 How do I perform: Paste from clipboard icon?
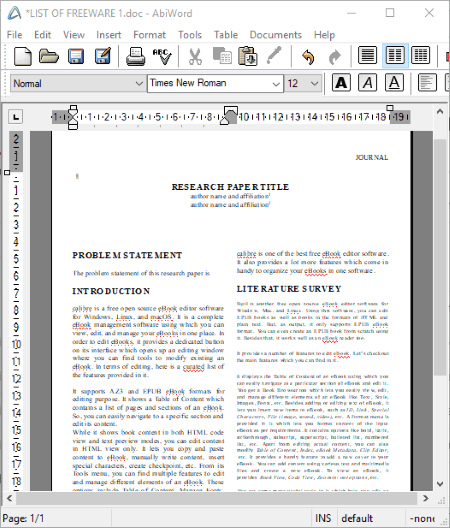pyautogui.click(x=248, y=56)
